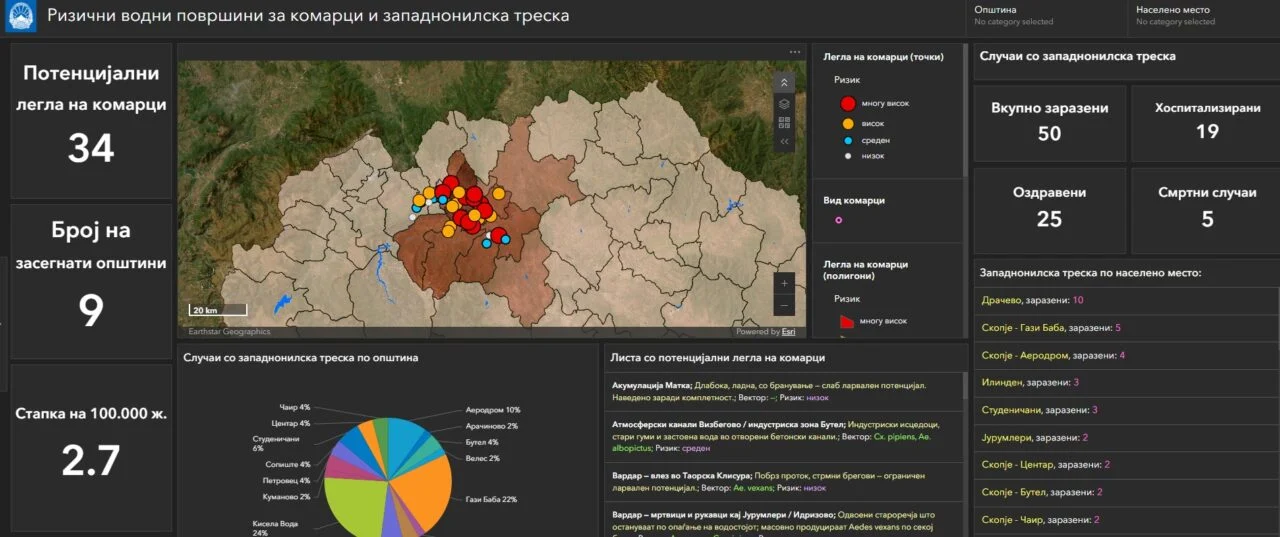This screenshot has width=1280, height=537.
Task: Open the map layers list icon
Action: [784, 103]
